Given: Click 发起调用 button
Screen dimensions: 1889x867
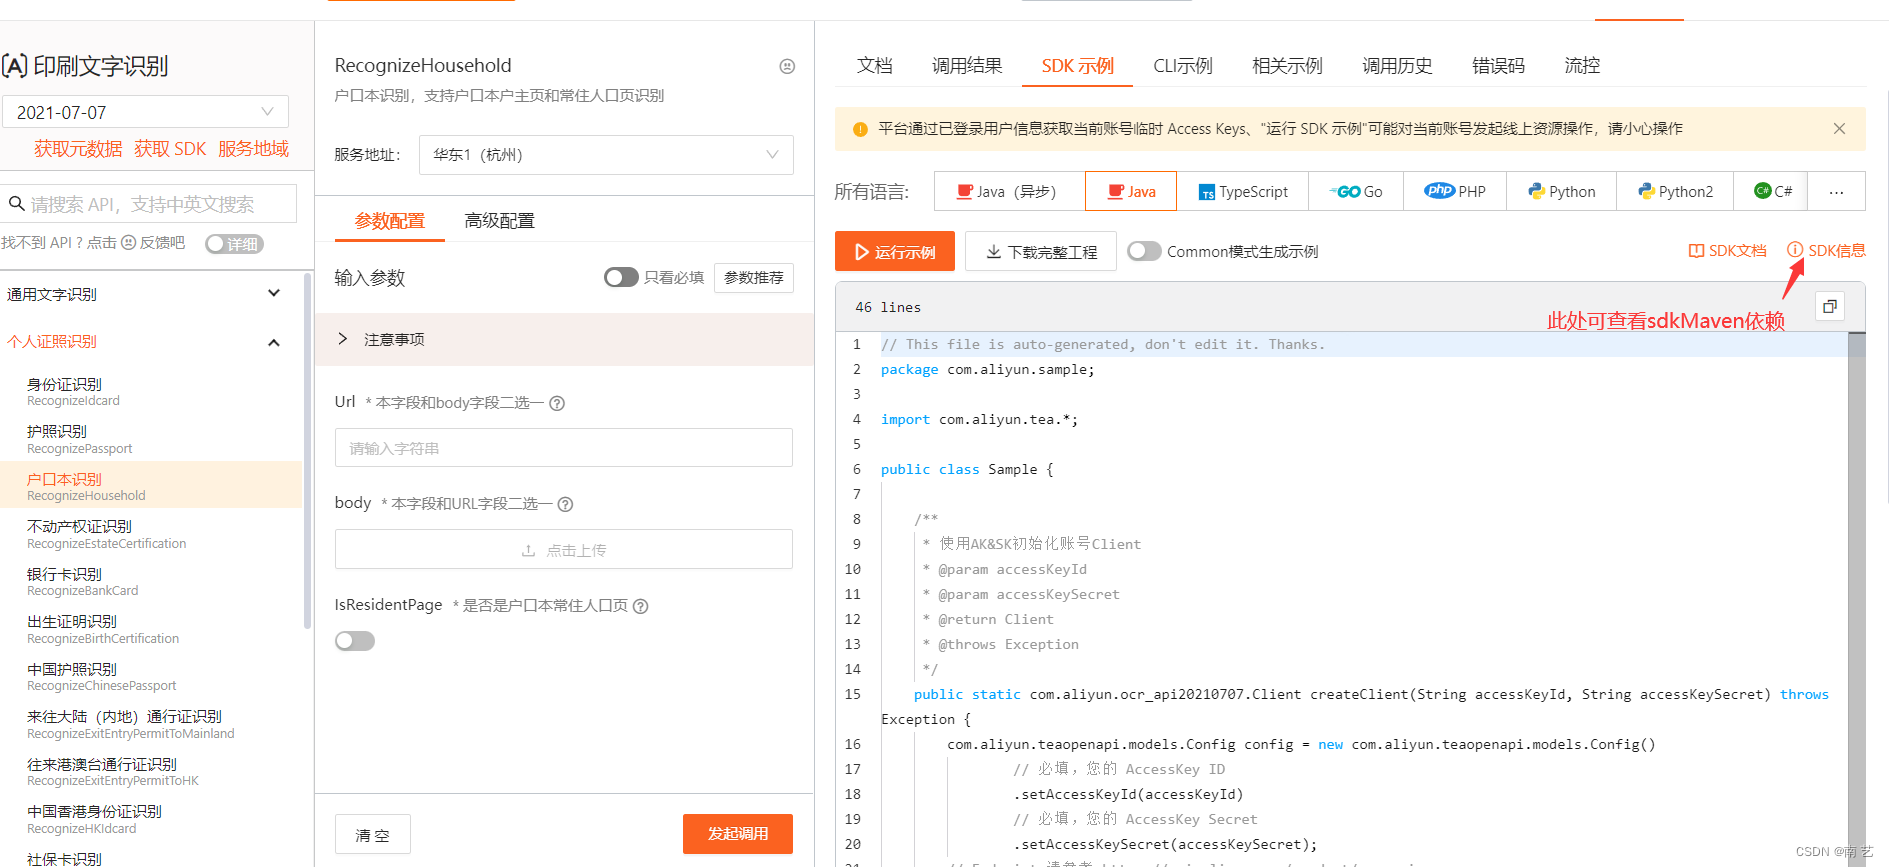Looking at the screenshot, I should (738, 834).
